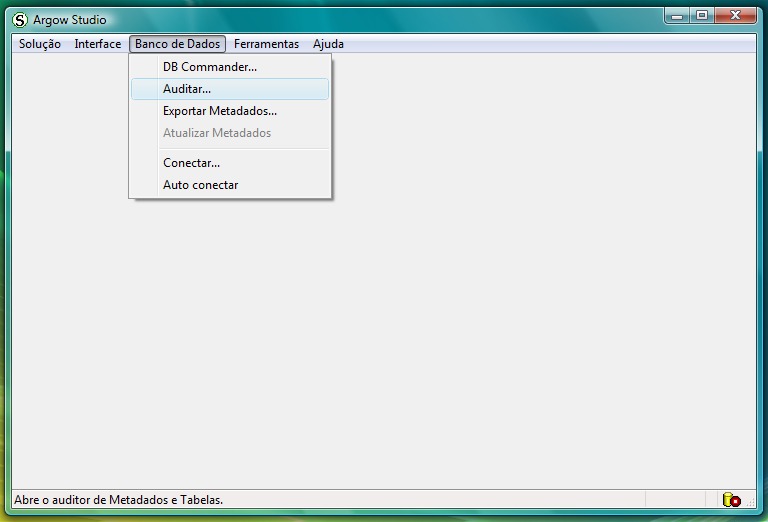Open the Ferramentas menu
Screen dimensions: 768x522
[x=266, y=44]
